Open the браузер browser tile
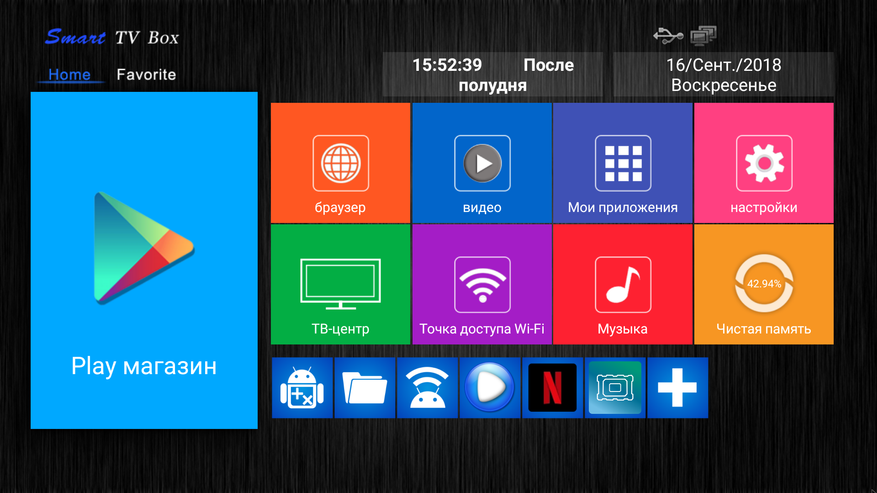The width and height of the screenshot is (877, 493). click(x=341, y=163)
